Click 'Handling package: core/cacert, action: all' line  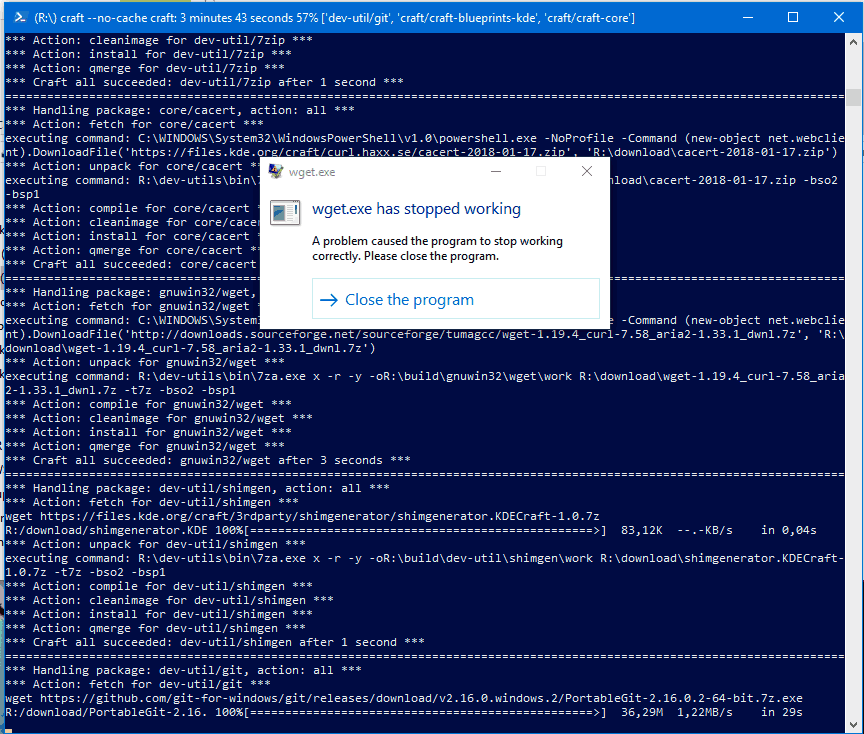point(180,110)
